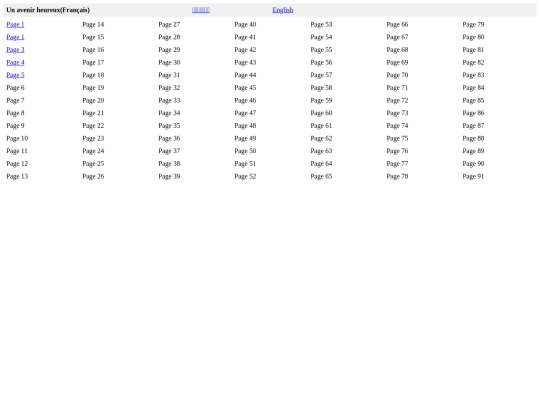Click the 'Page 27' entry
Screen dimensions: 540x405
pyautogui.click(x=169, y=24)
